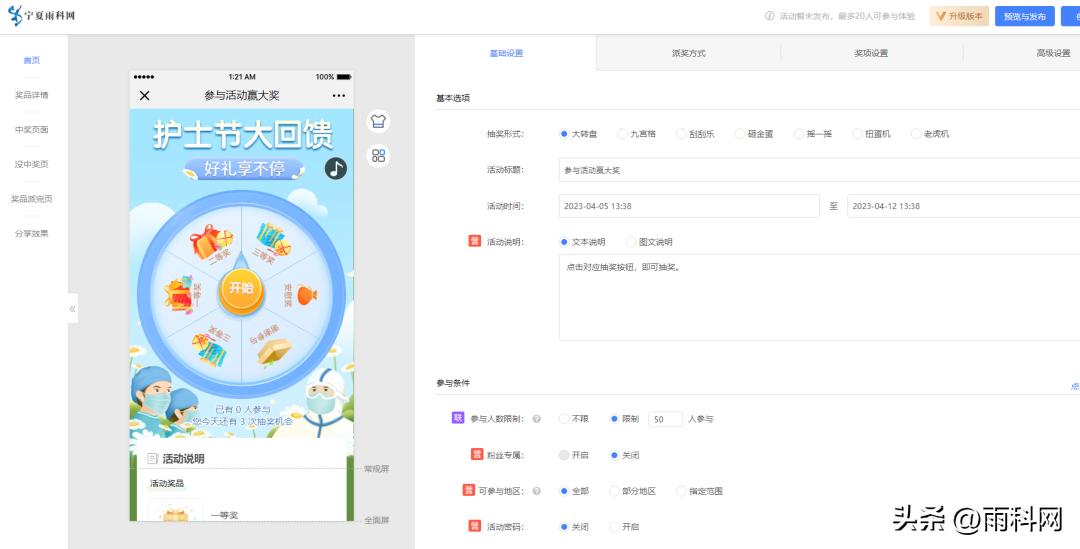Set 可参与地区 to 全部
The width and height of the screenshot is (1080, 549).
pyautogui.click(x=565, y=491)
